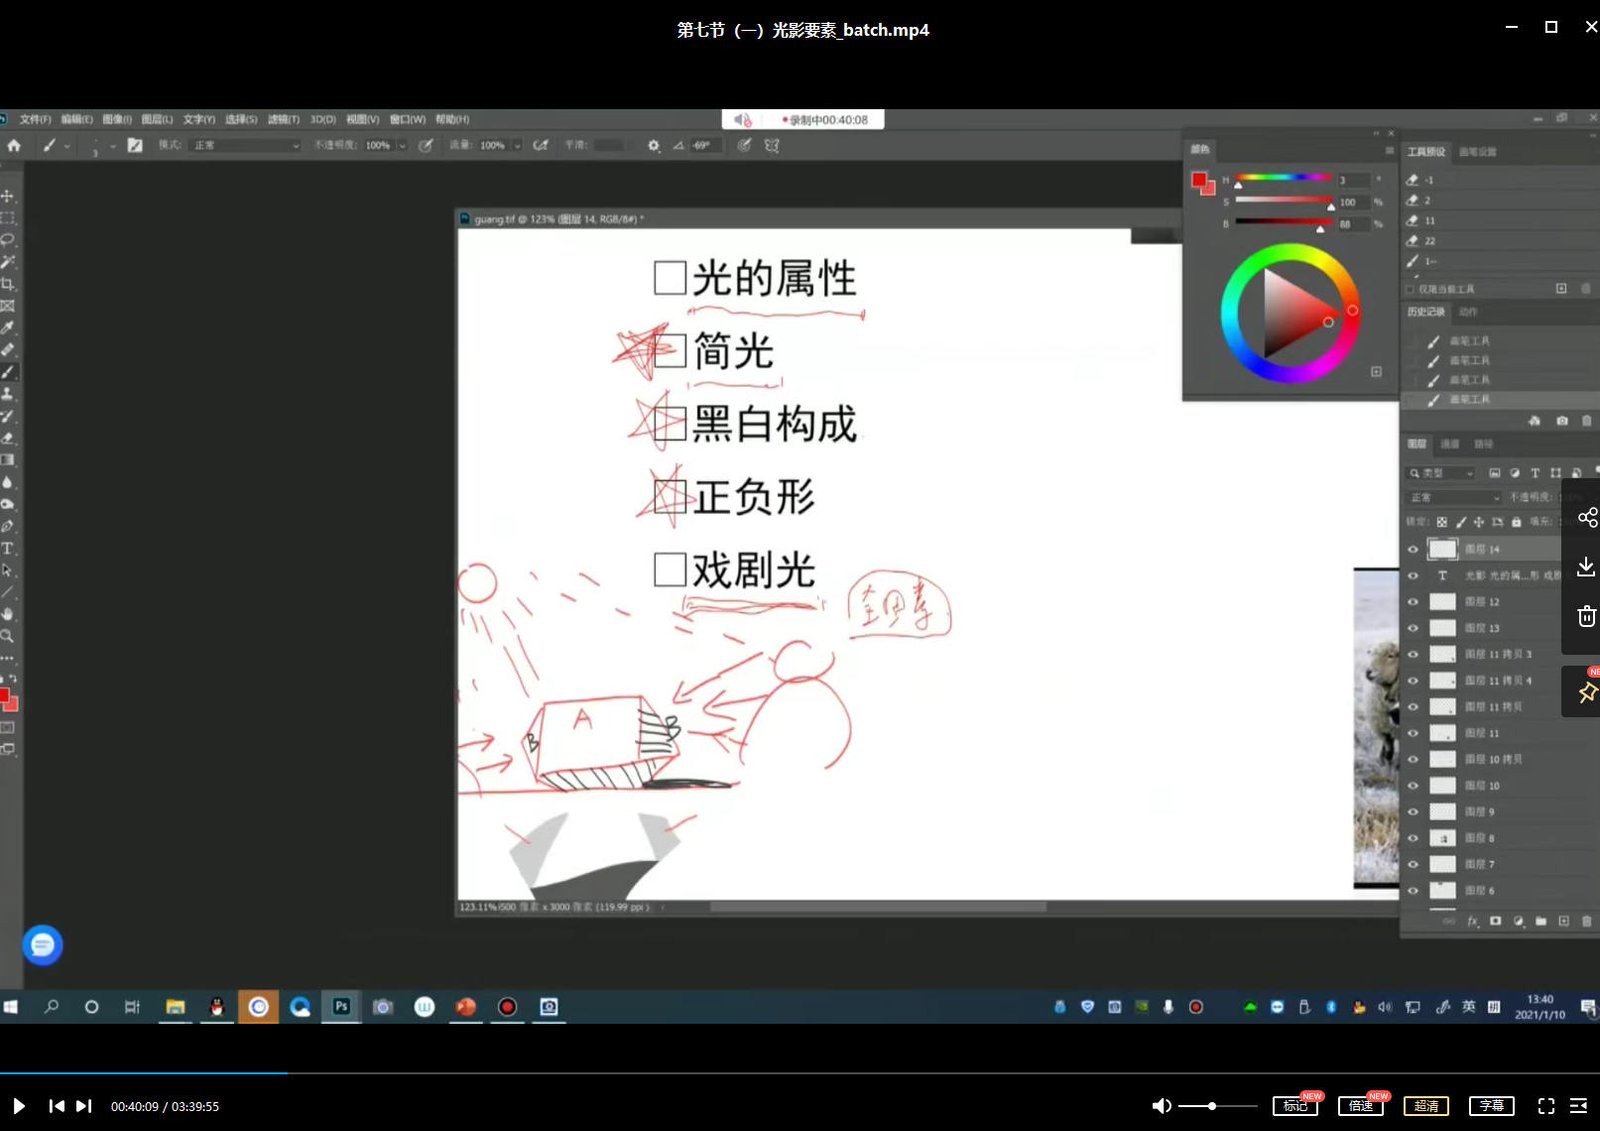Open the brush mode dropdown in options bar

[x=245, y=145]
